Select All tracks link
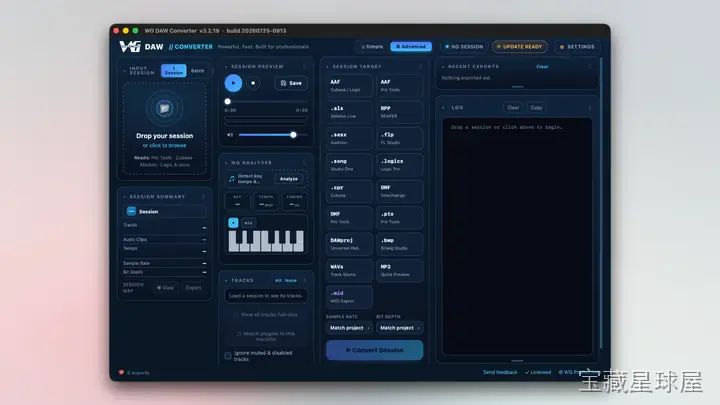The image size is (720, 405). click(278, 280)
